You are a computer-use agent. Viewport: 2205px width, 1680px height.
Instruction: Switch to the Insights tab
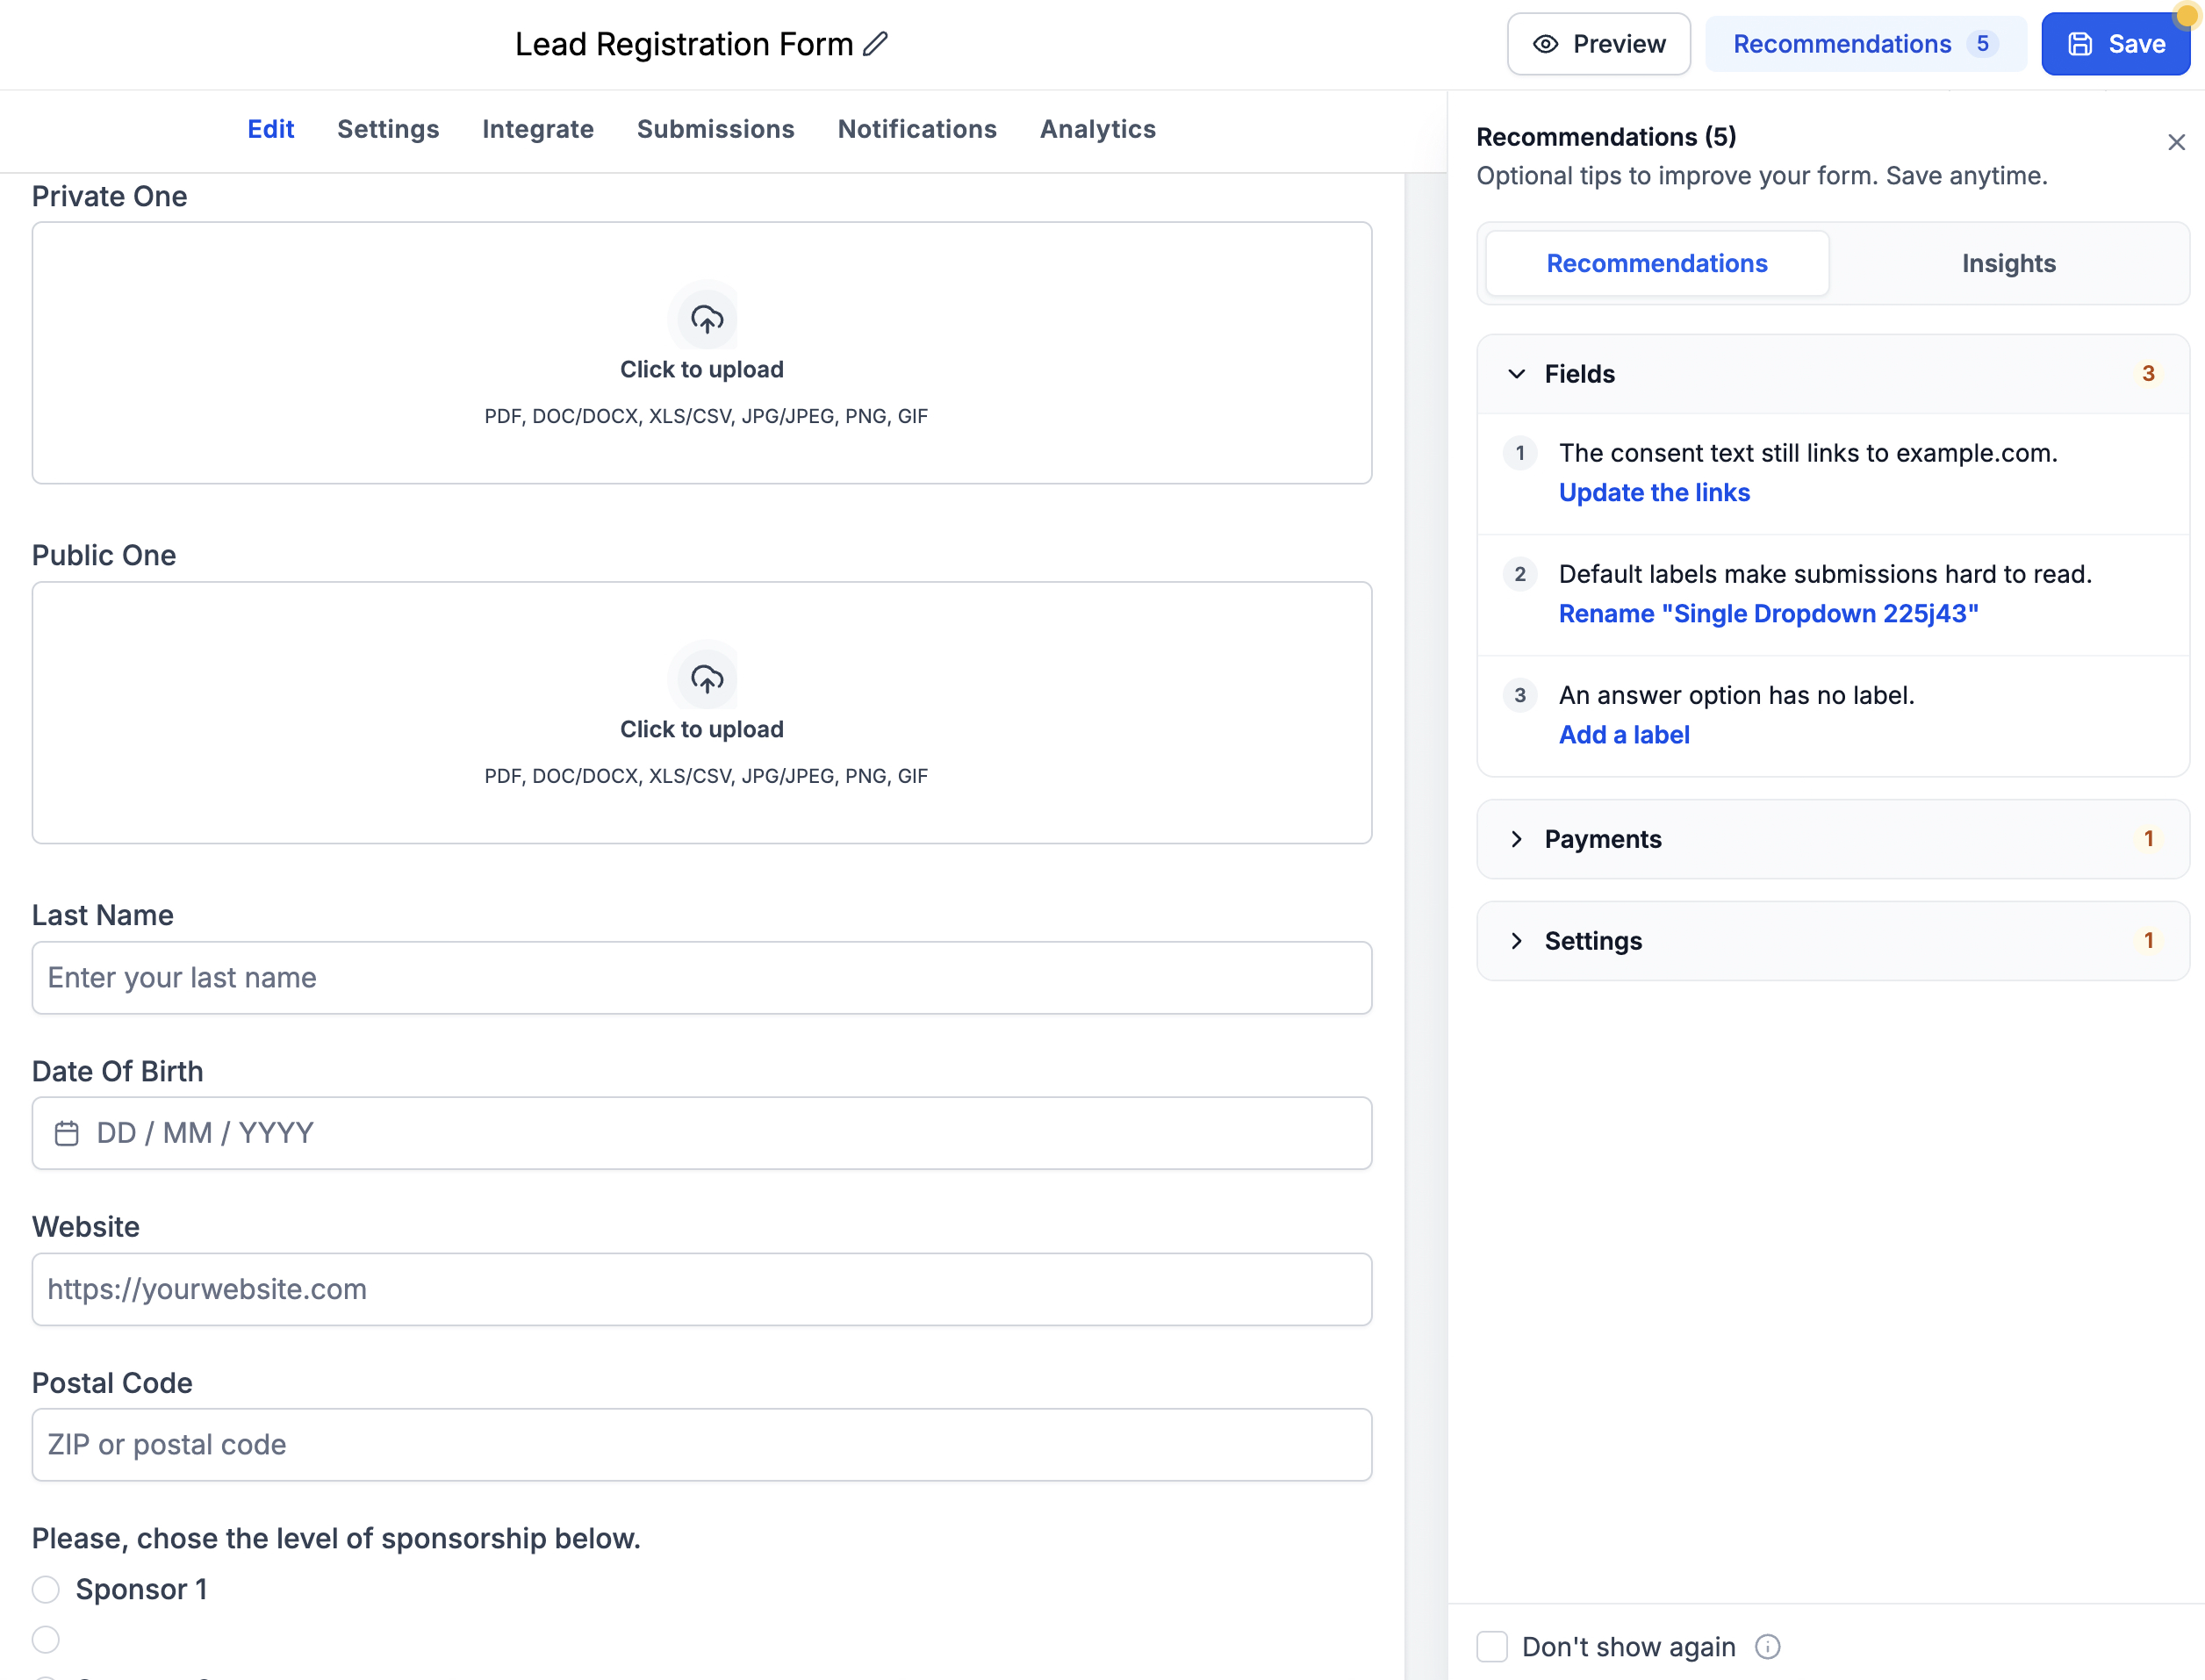2008,263
